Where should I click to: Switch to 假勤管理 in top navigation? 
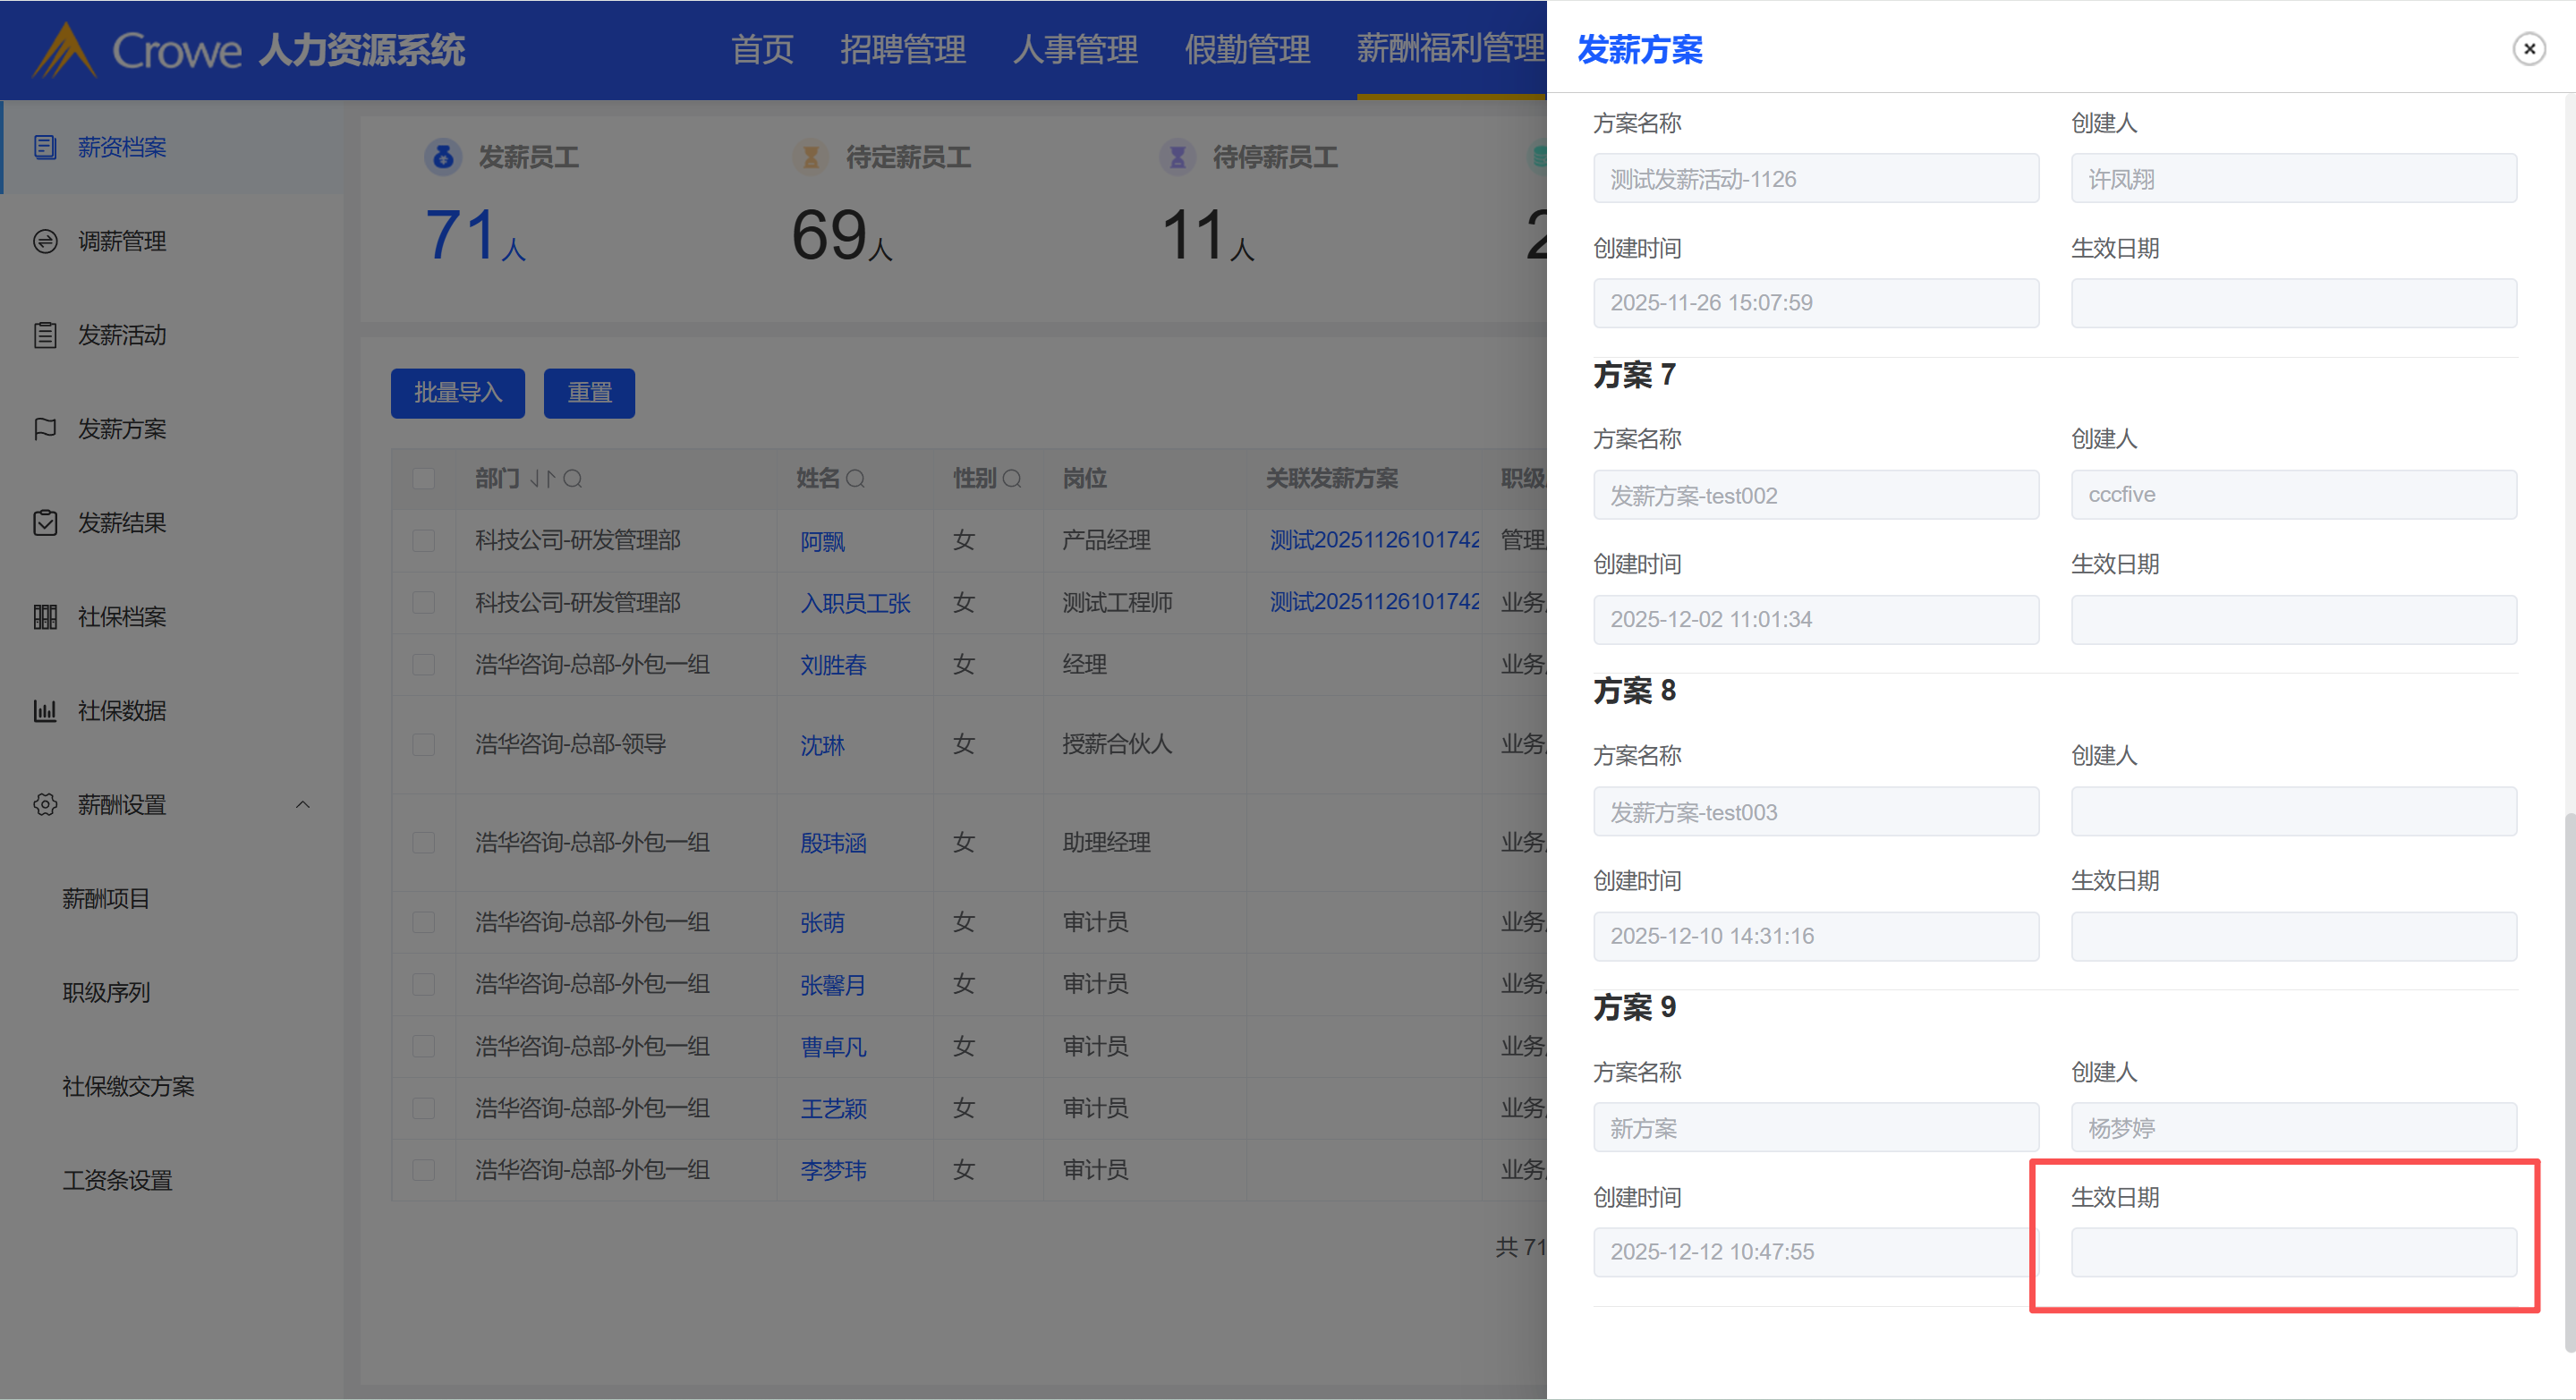click(x=1247, y=49)
